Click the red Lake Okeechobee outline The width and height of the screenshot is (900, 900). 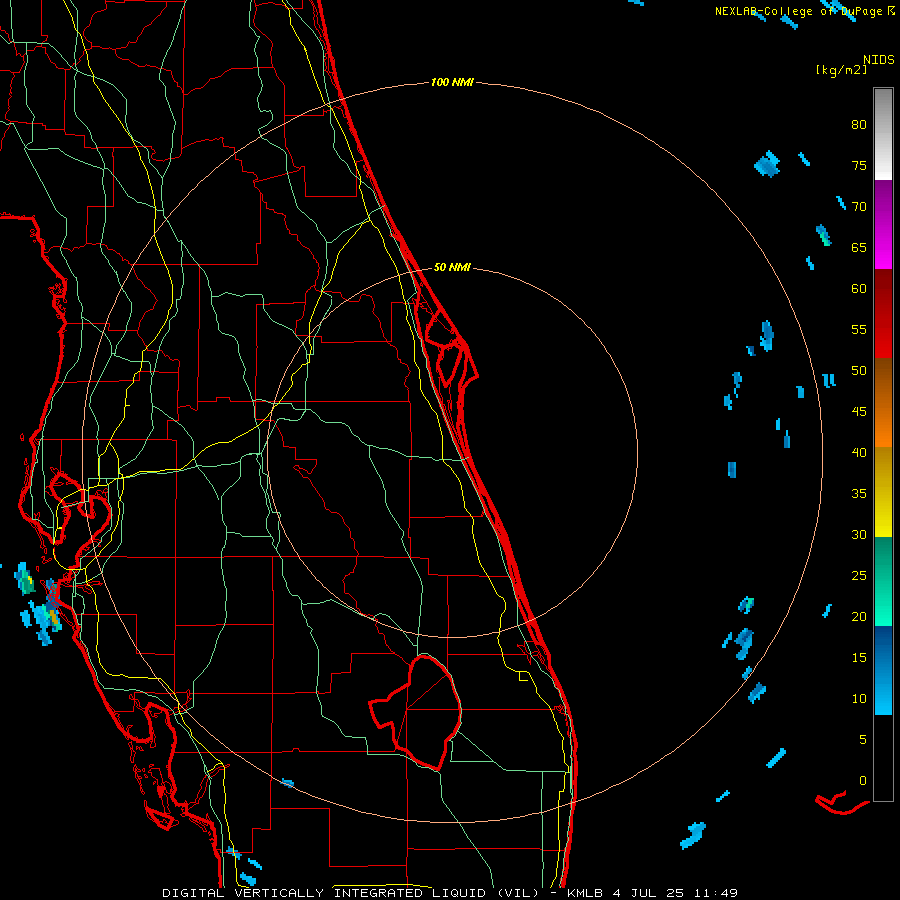[x=416, y=712]
